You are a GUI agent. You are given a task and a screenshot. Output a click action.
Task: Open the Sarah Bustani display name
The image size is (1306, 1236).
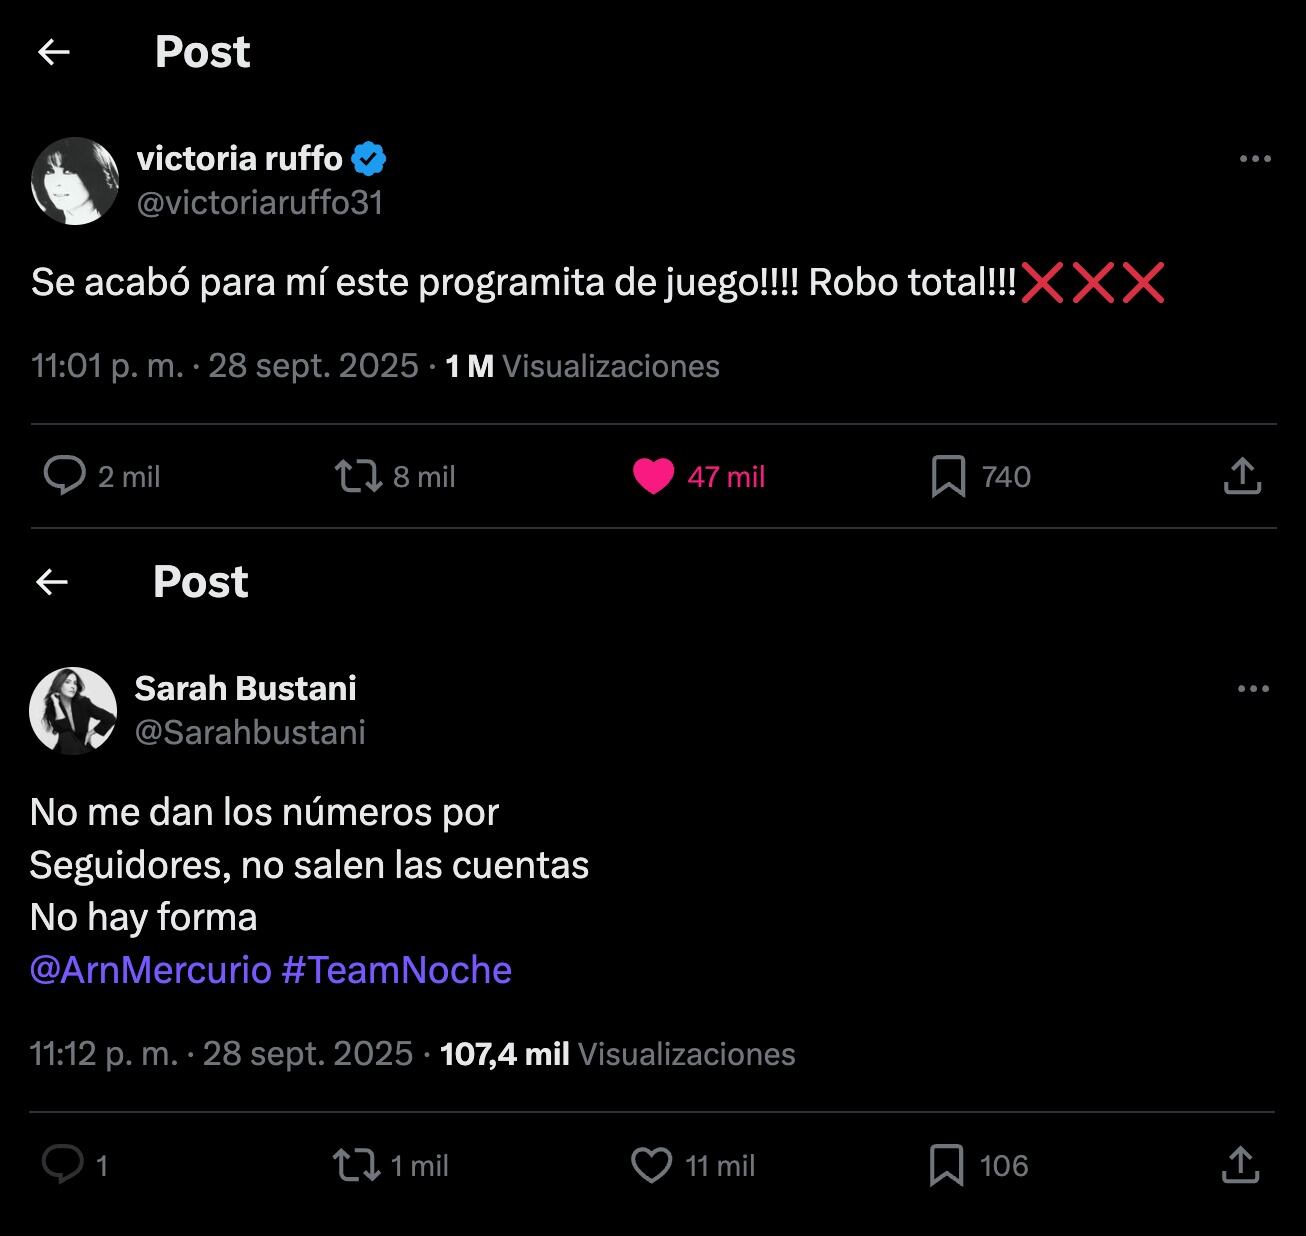tap(245, 688)
